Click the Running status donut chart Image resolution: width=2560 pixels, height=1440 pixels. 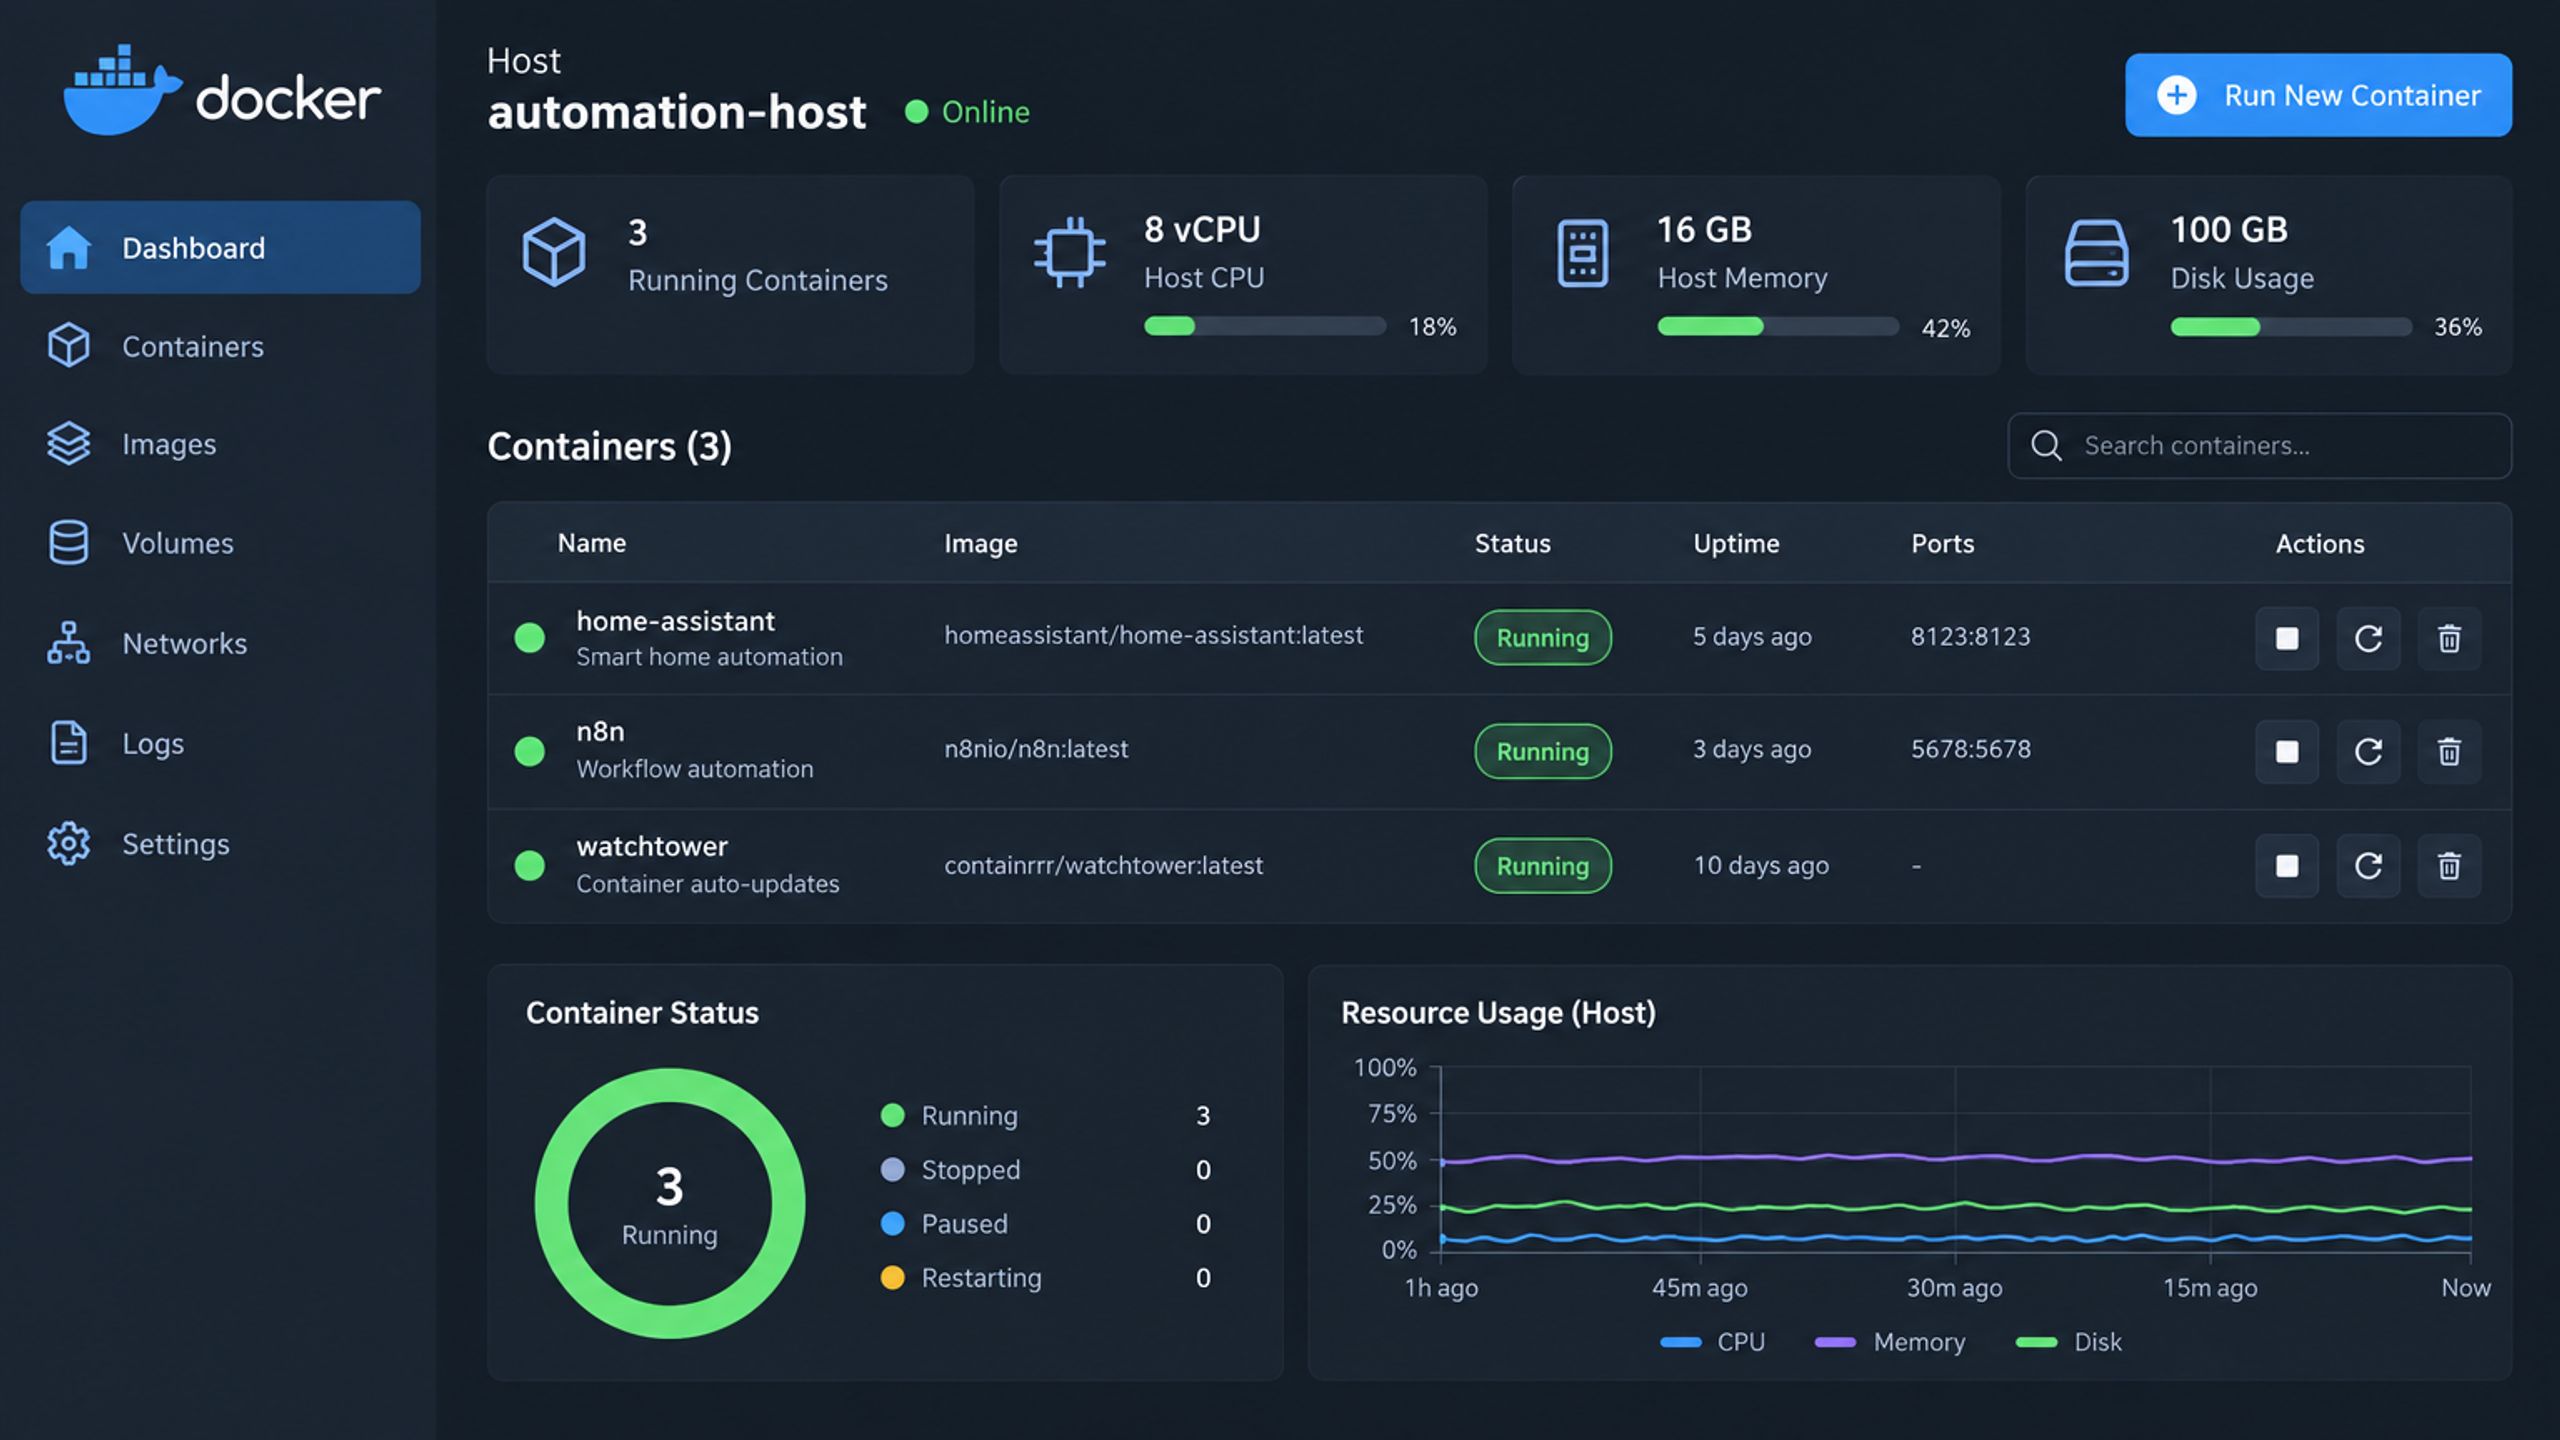point(669,1203)
